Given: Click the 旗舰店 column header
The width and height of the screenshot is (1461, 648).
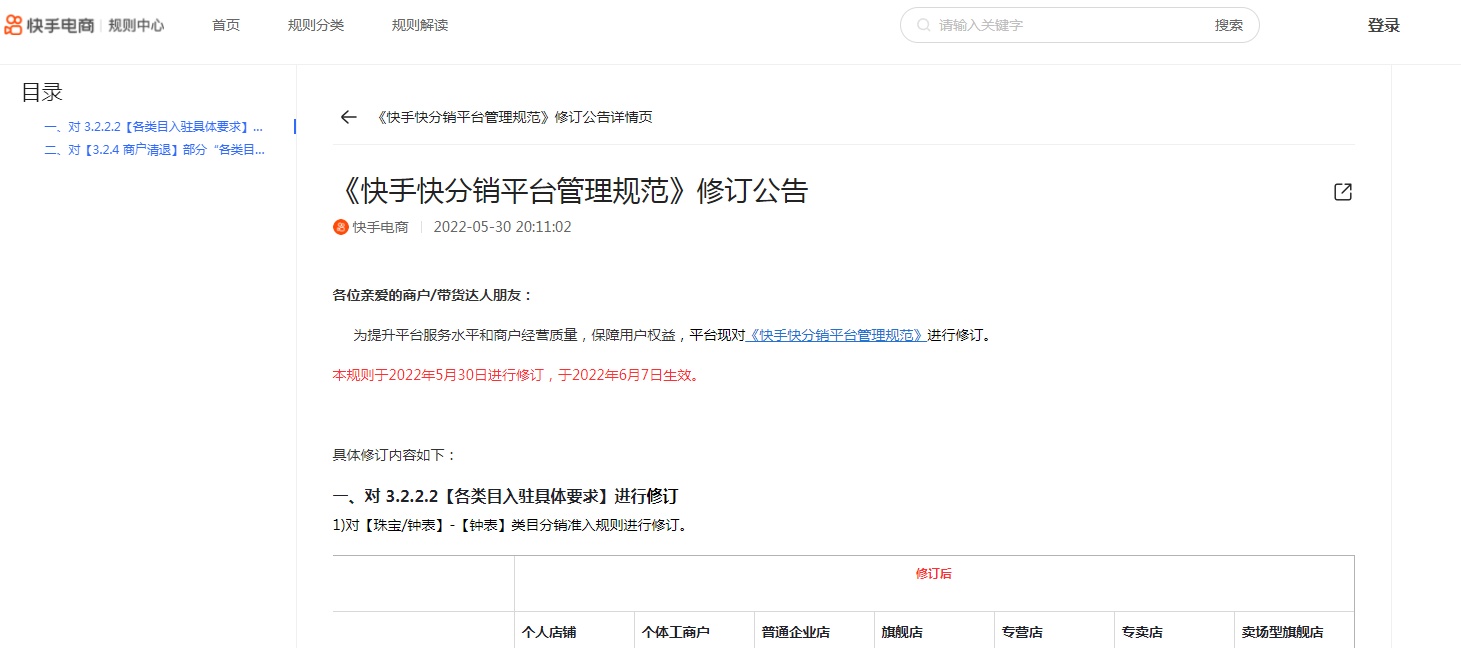Looking at the screenshot, I should pyautogui.click(x=902, y=632).
